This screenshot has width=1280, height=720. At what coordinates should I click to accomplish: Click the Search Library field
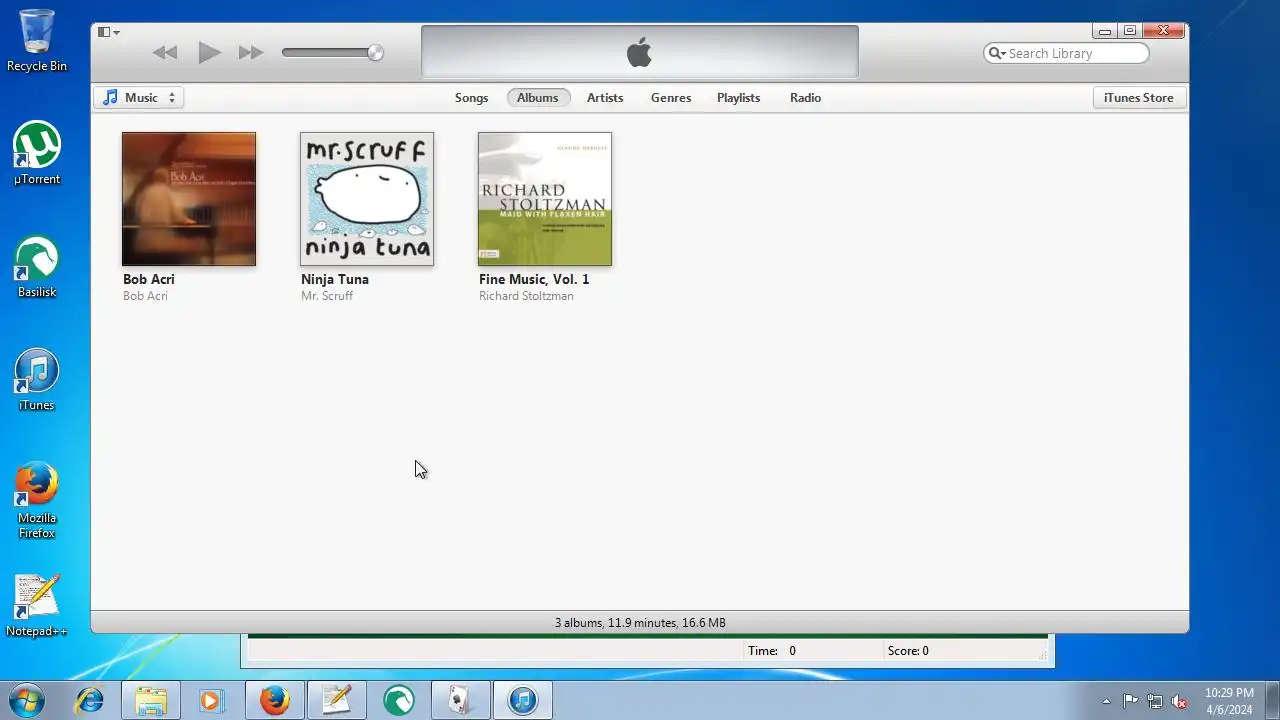click(1066, 53)
